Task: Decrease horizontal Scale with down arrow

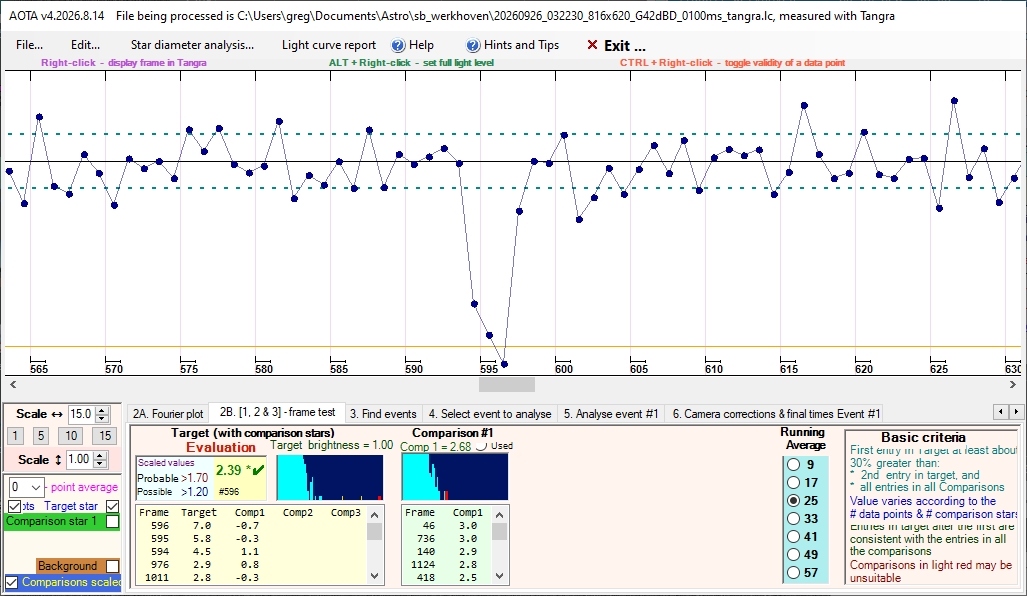Action: (102, 419)
